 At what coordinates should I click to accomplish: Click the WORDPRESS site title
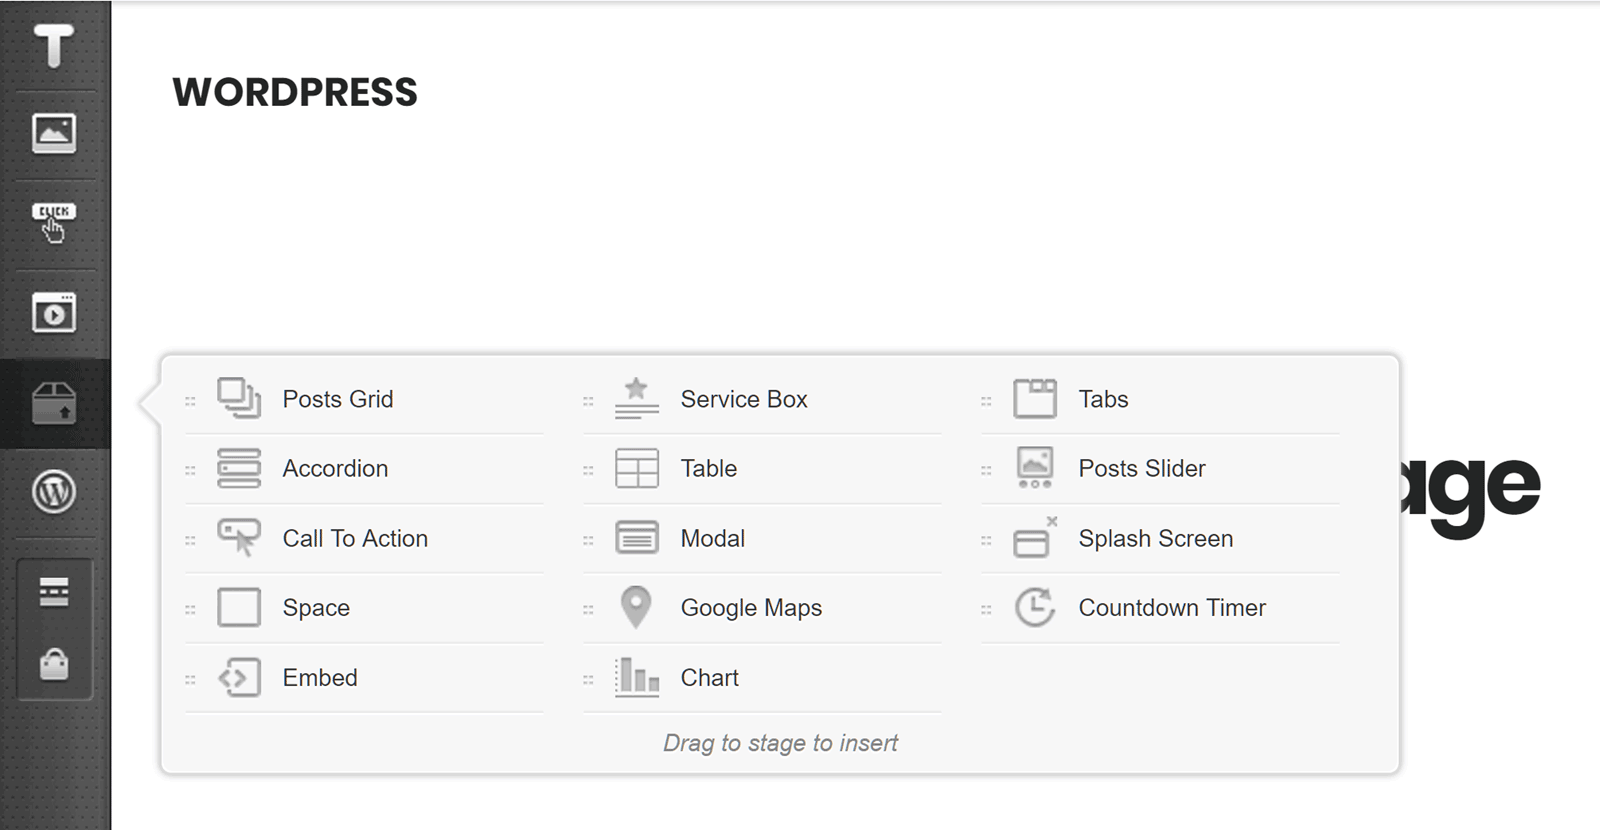point(295,92)
